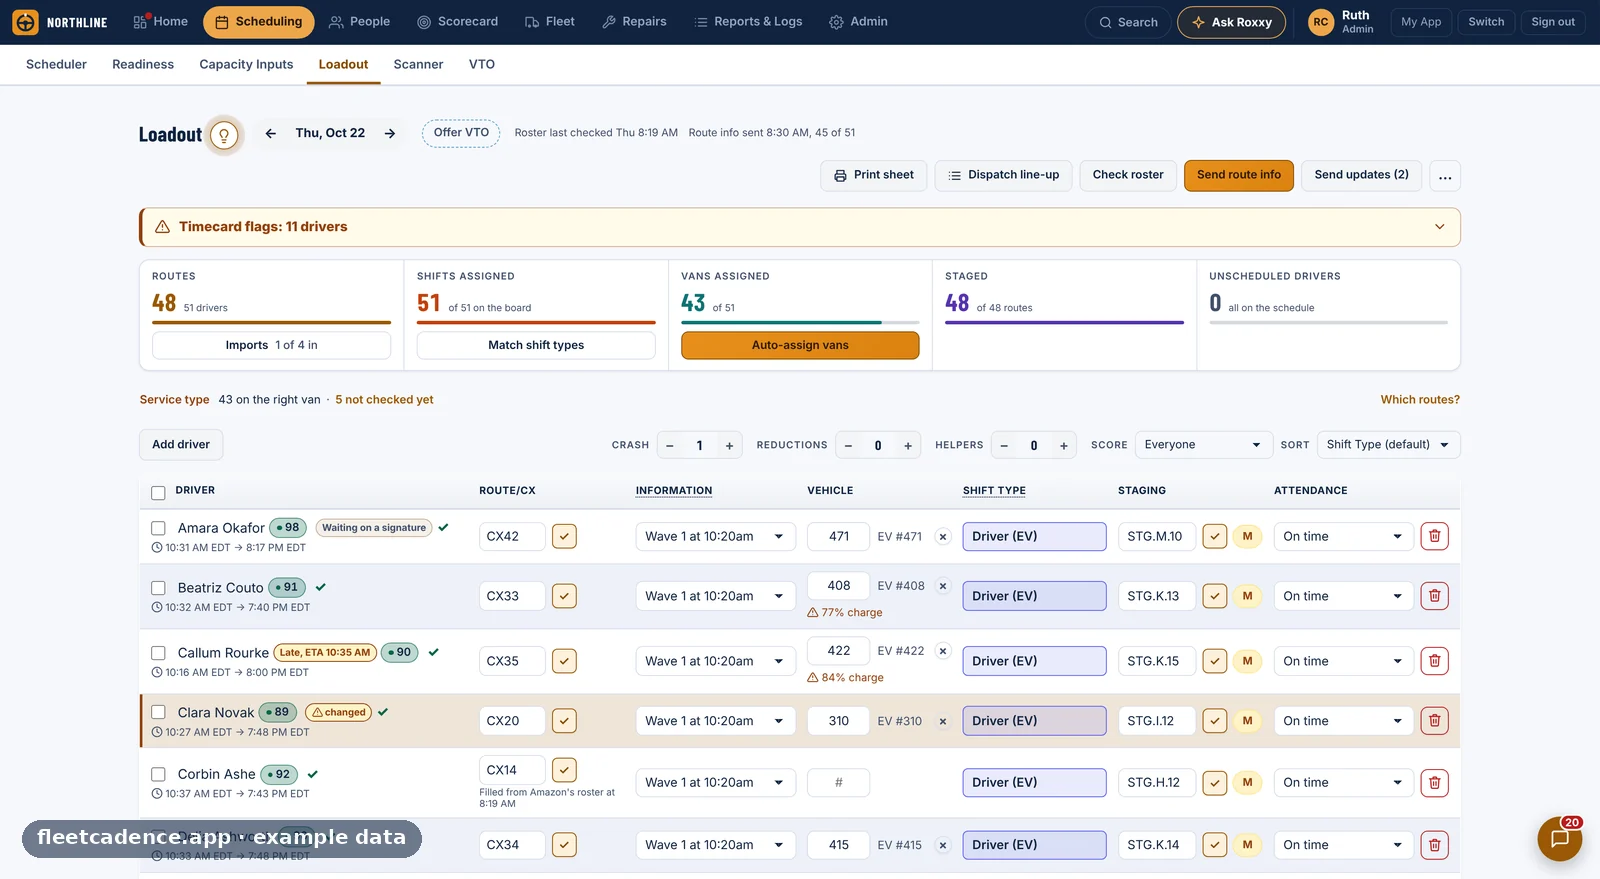The image size is (1600, 879).
Task: Toggle the staging check for STG.K.13
Action: [x=1214, y=596]
